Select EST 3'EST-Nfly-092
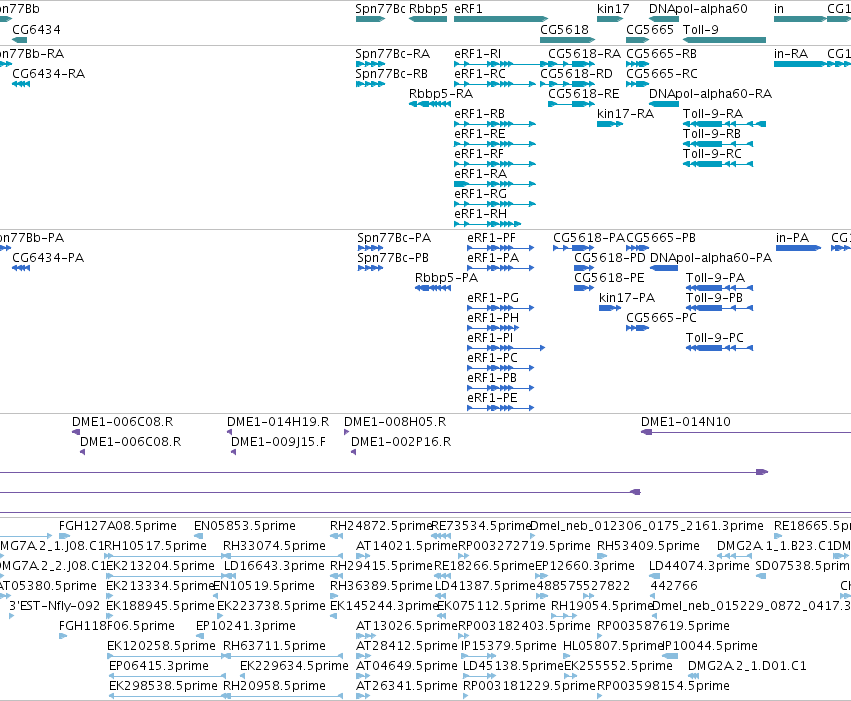 tap(54, 606)
